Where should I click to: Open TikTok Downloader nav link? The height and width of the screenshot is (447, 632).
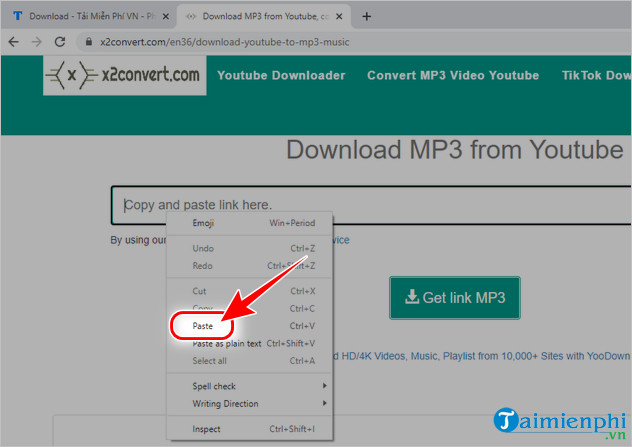(x=597, y=75)
